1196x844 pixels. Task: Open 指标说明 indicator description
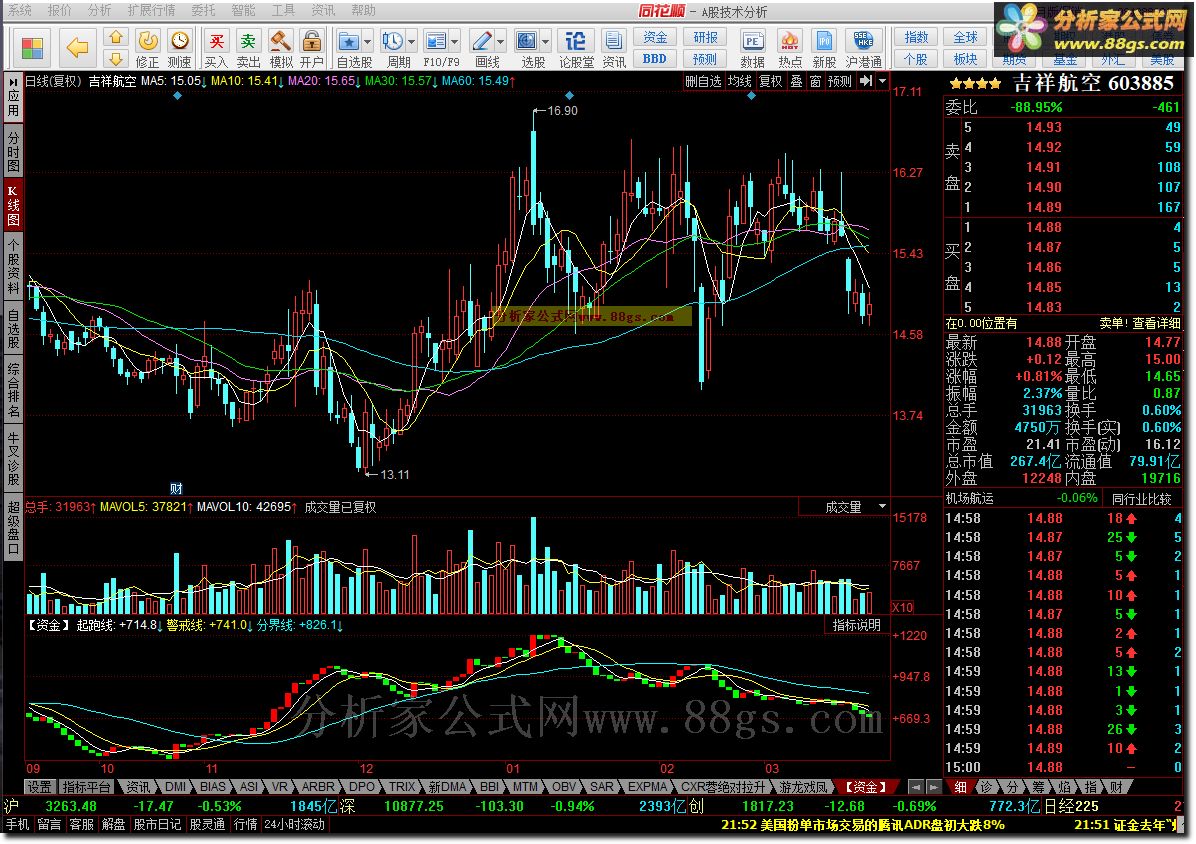coord(856,625)
